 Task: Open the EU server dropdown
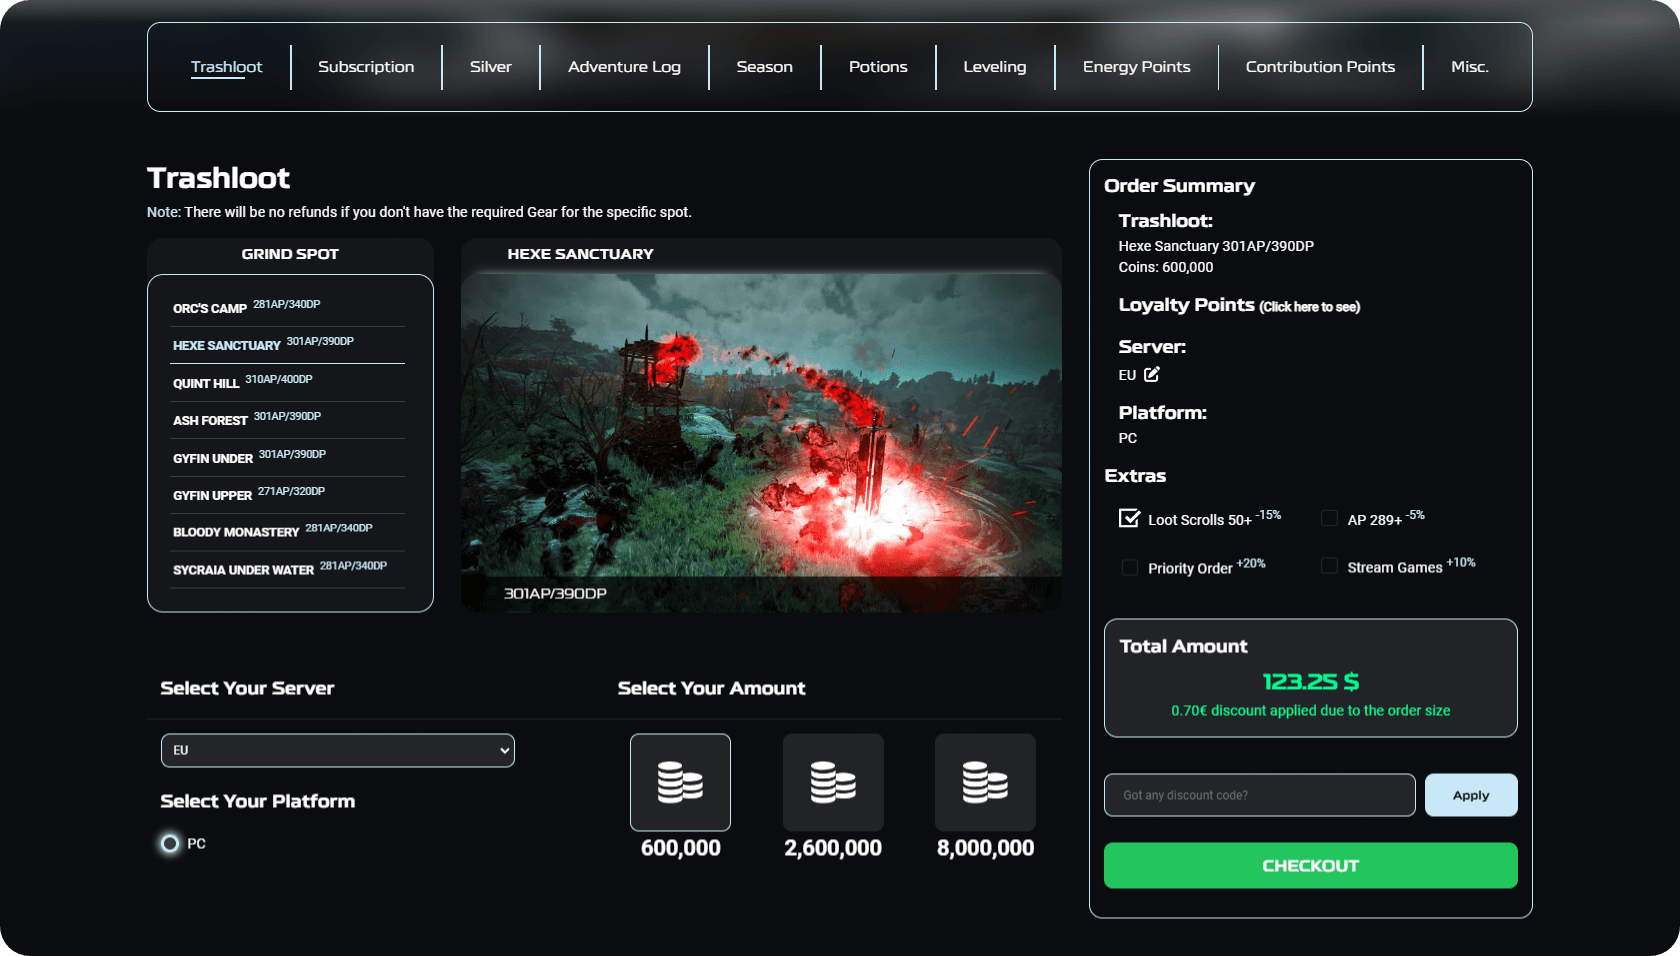point(338,750)
